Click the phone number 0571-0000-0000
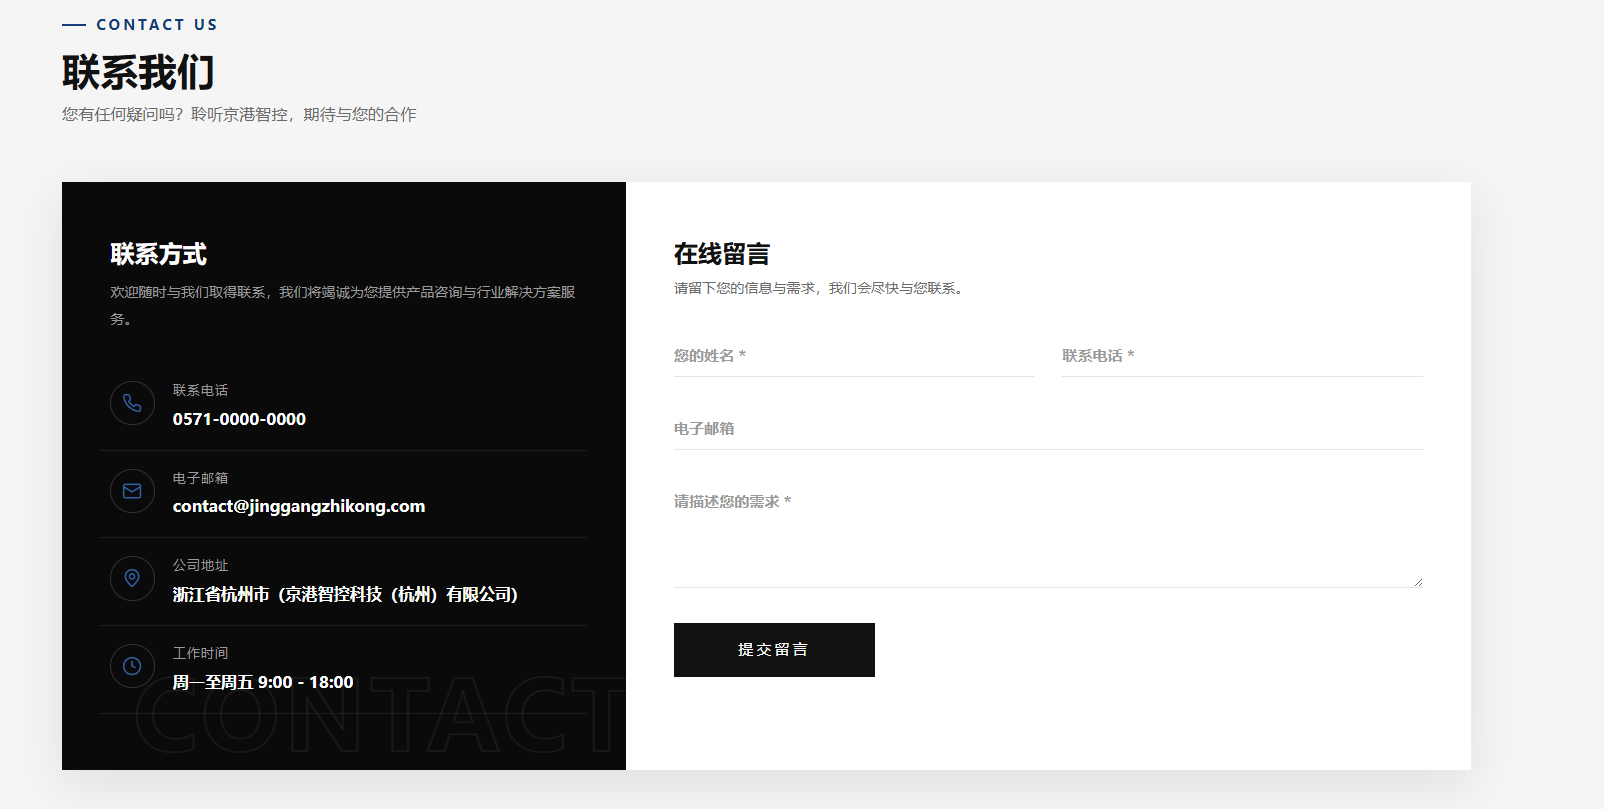The image size is (1604, 809). [x=239, y=419]
